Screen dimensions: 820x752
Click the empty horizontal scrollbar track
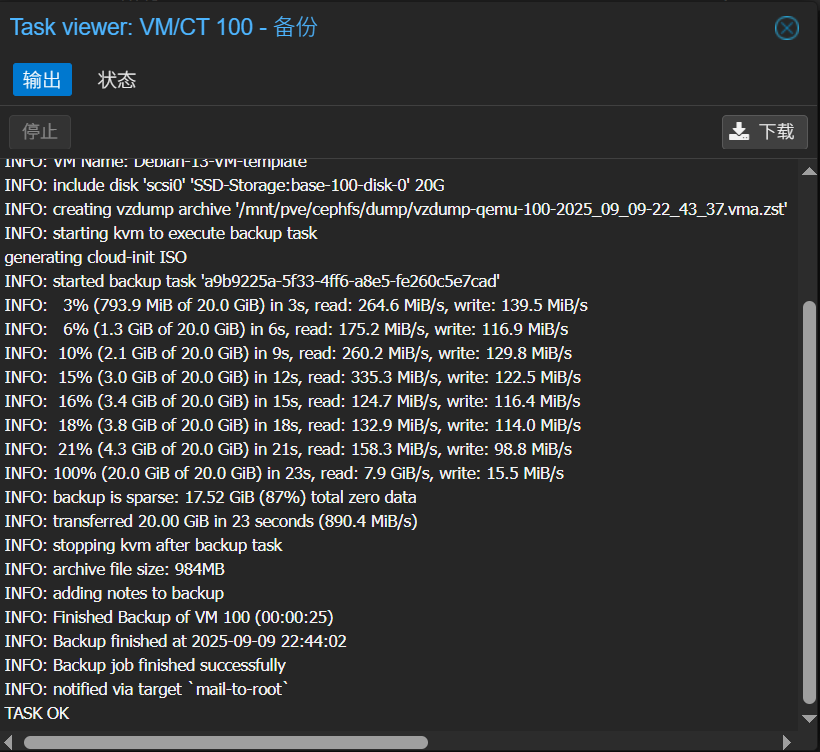[600, 742]
